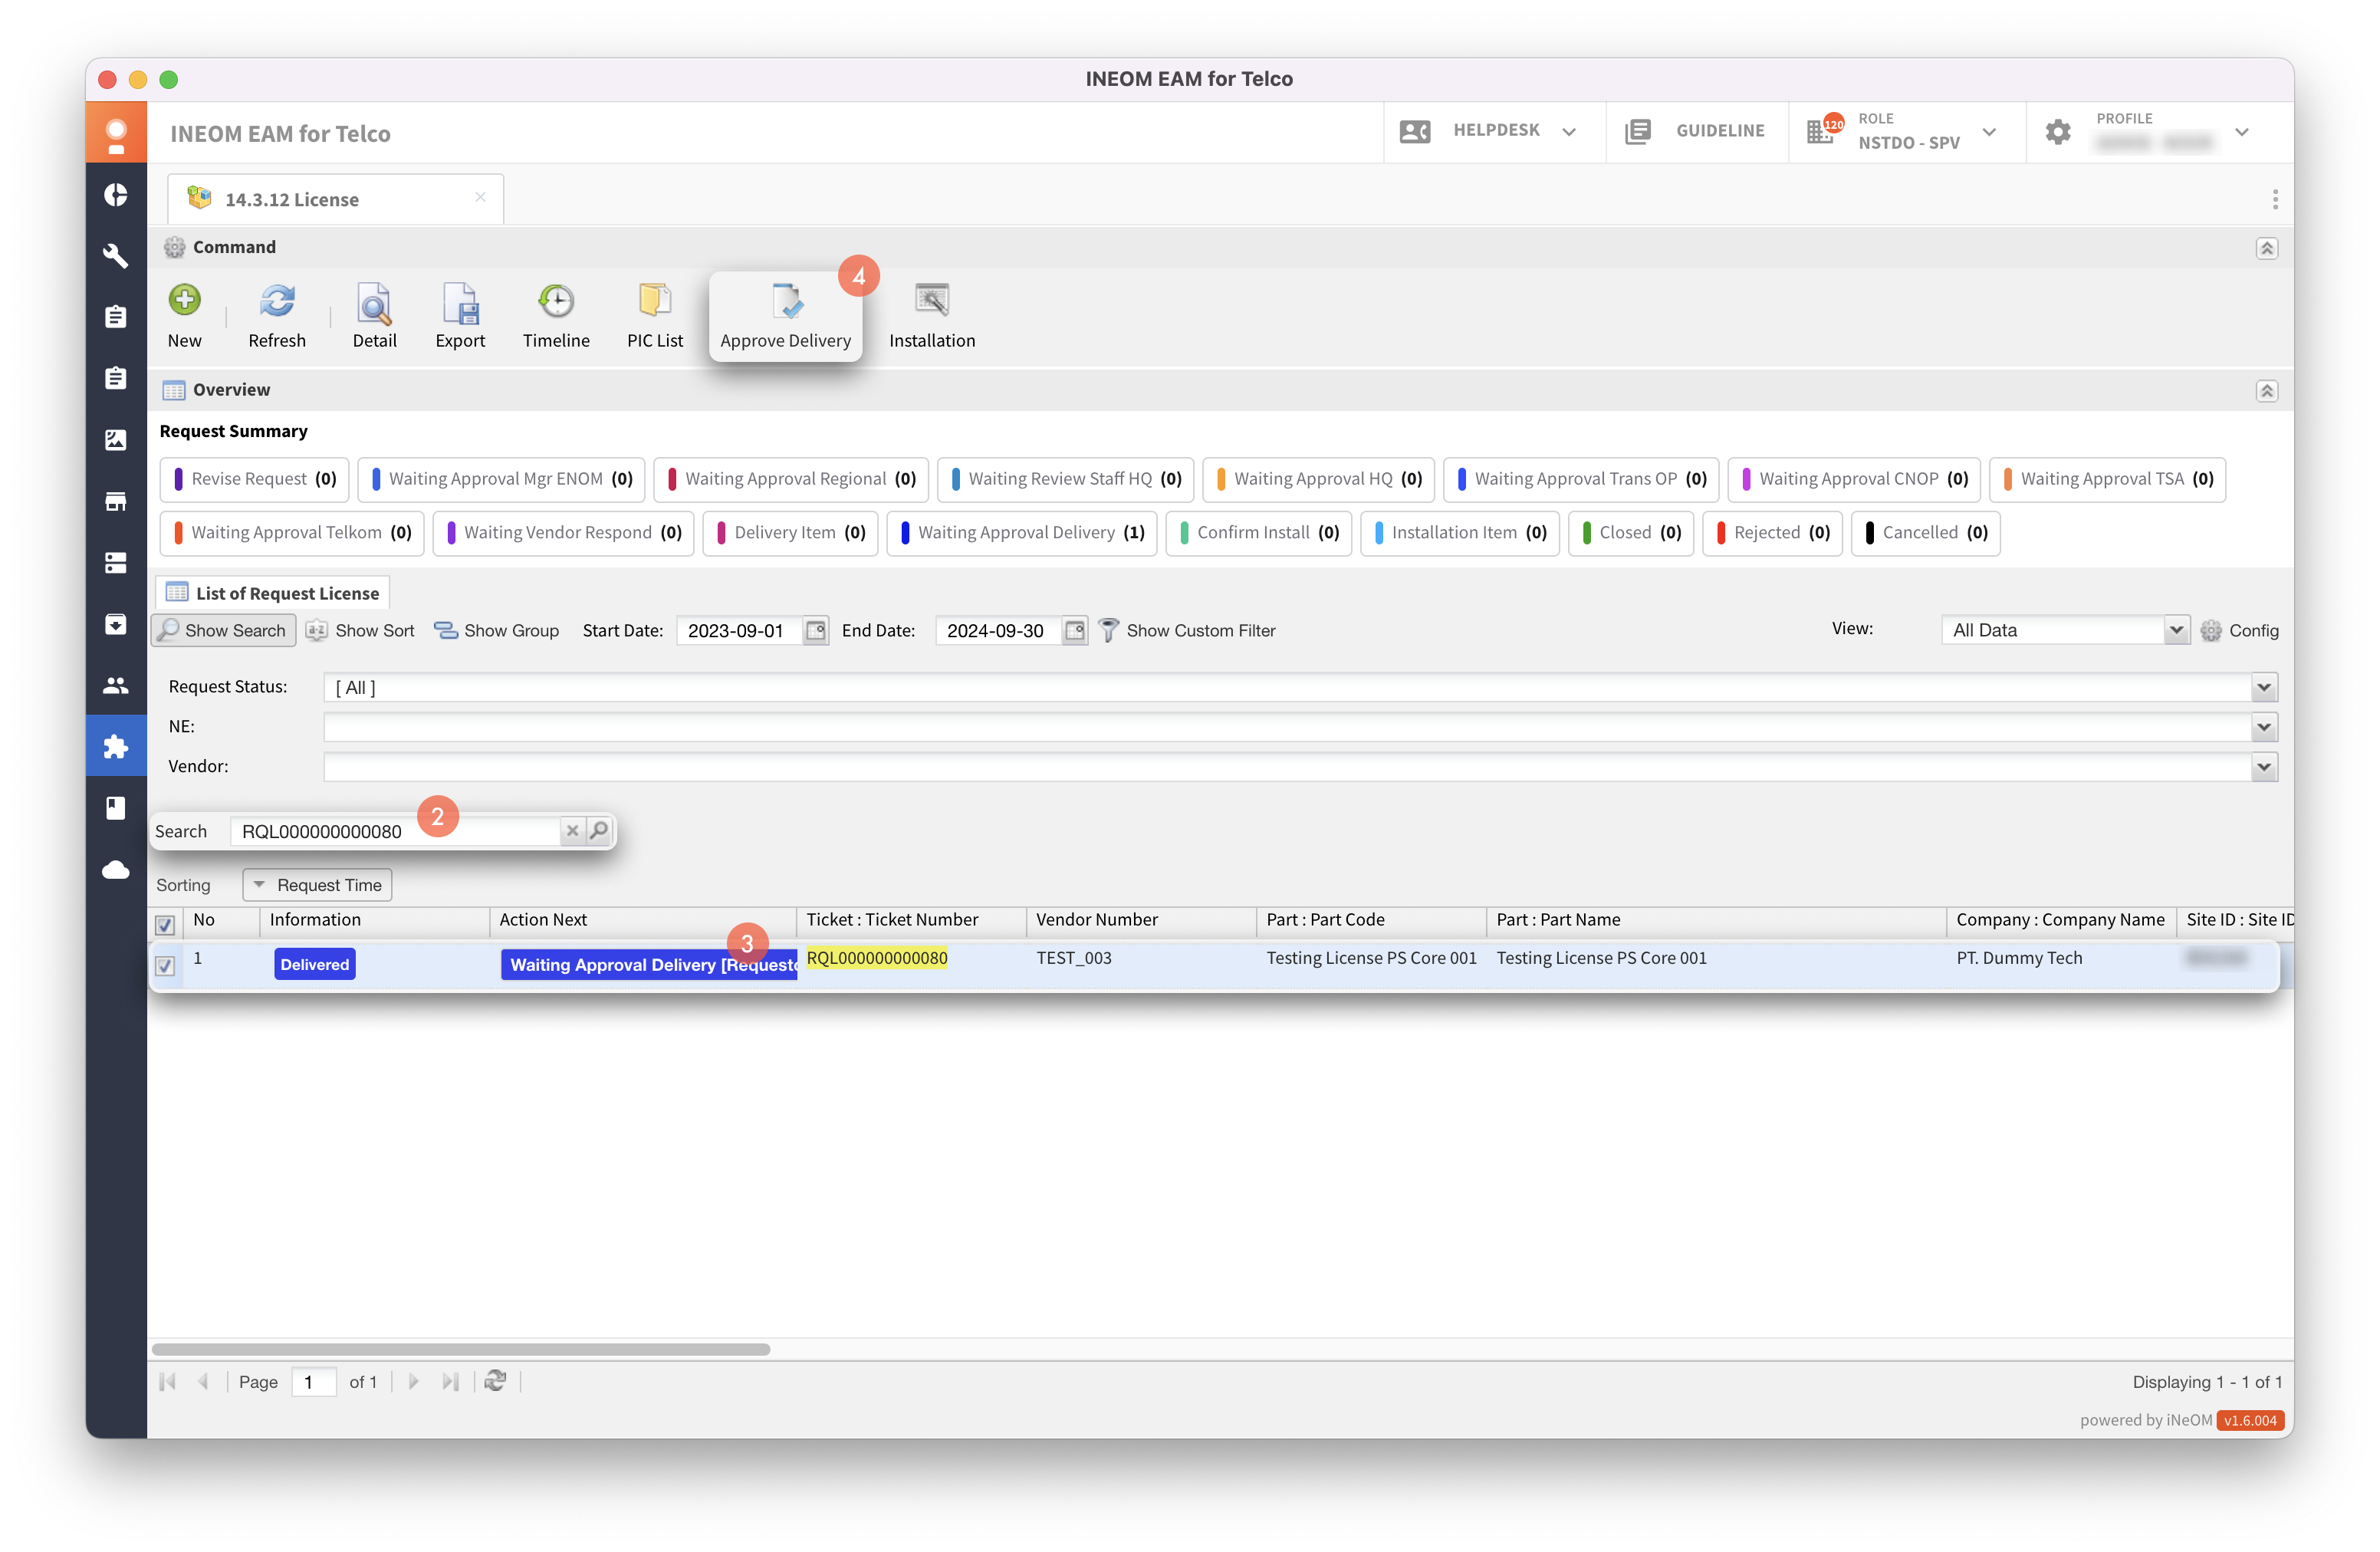Collapse the Overview panel
Screen dimensions: 2380x1552
[x=2266, y=391]
